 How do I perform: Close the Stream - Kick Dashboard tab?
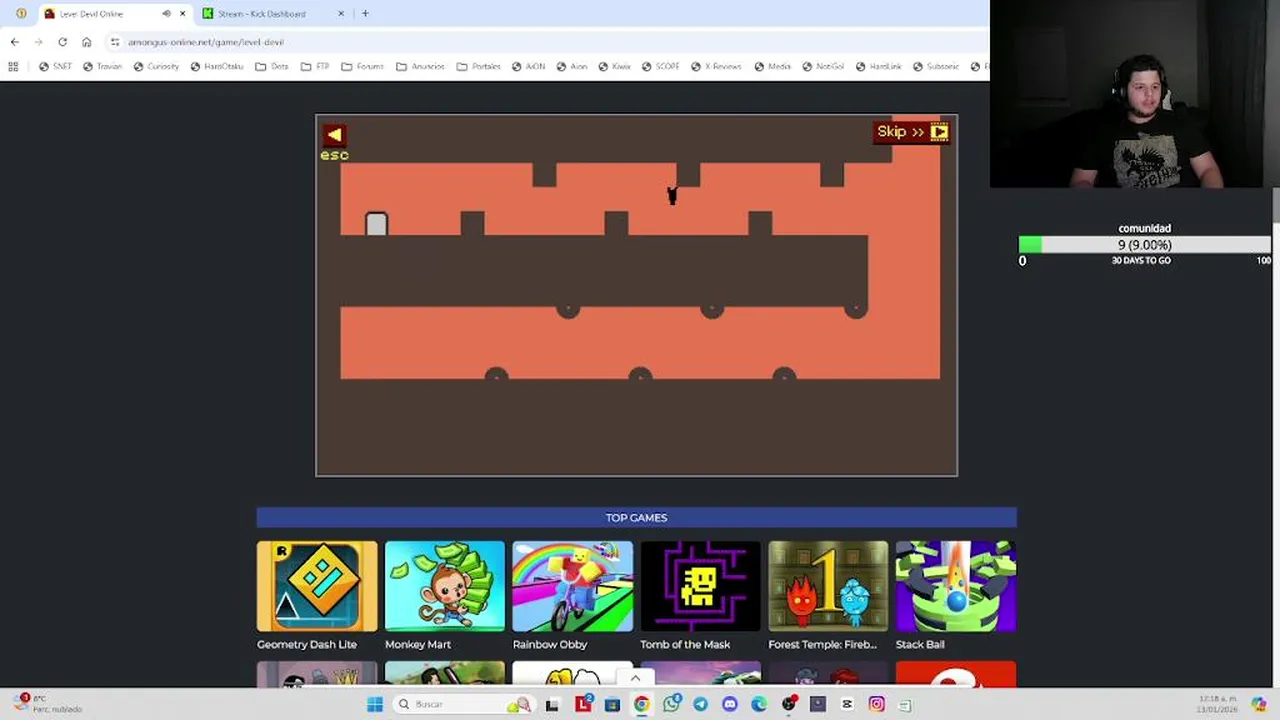tap(341, 14)
